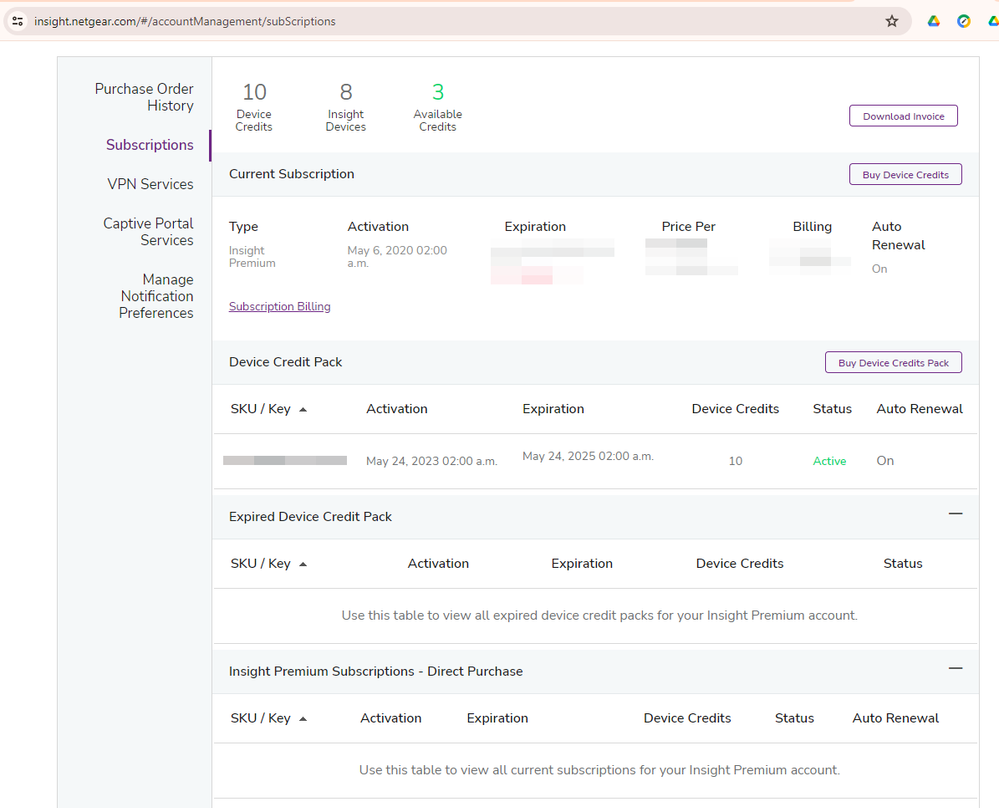Click the browser address bar URL
This screenshot has height=808, width=999.
tap(185, 21)
